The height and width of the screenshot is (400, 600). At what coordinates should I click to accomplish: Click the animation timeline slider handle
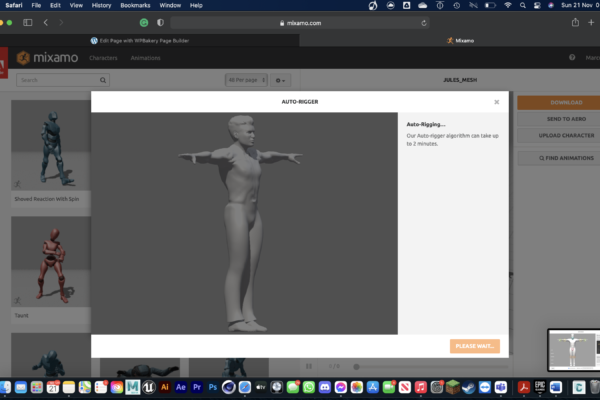tap(356, 367)
